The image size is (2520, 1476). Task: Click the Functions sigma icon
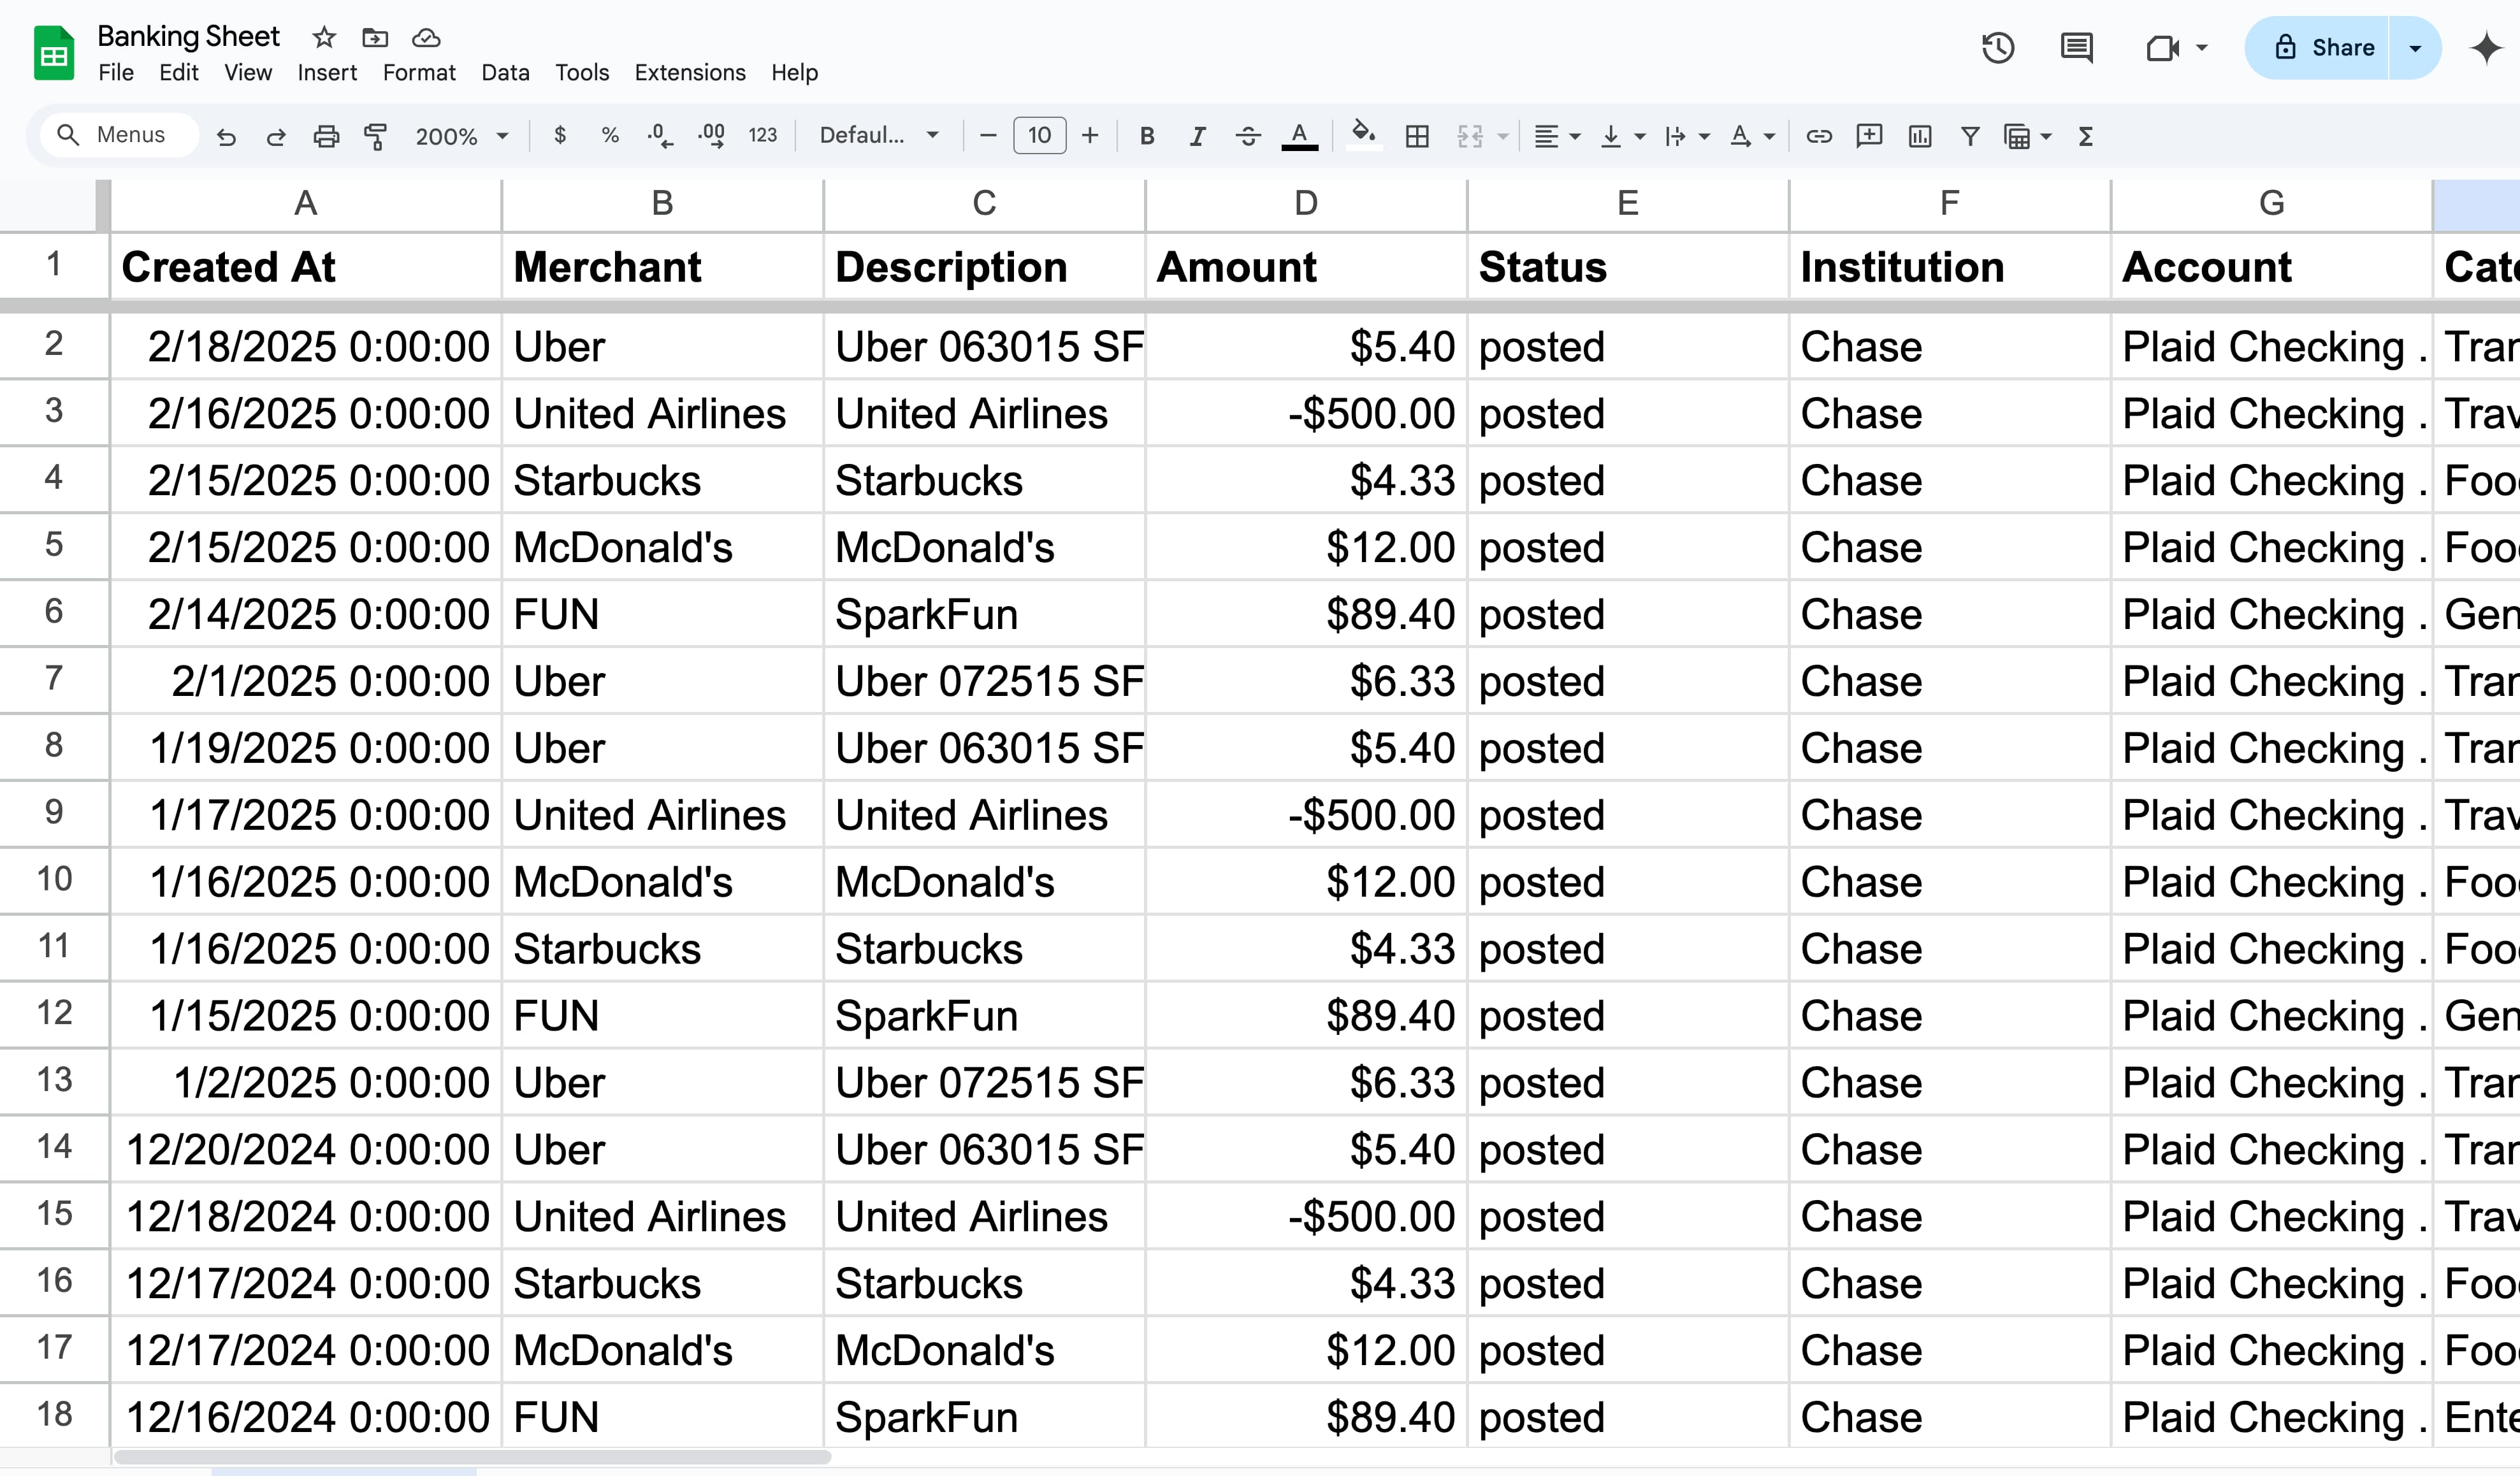coord(2085,136)
